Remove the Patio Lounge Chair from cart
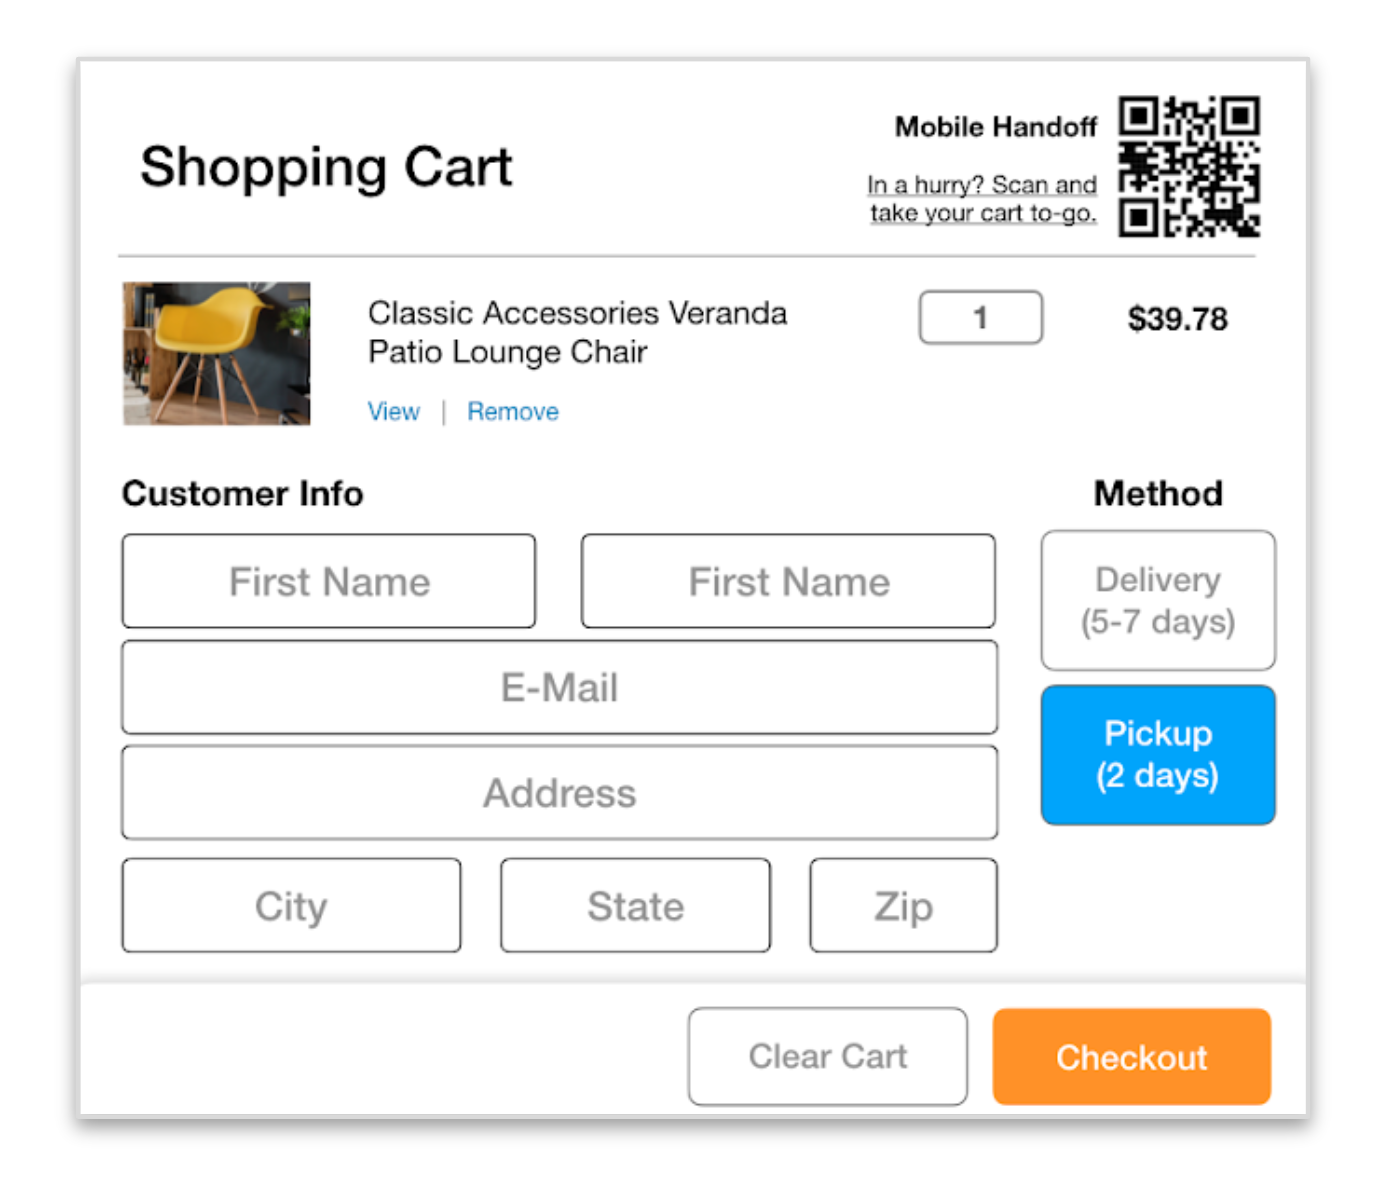 pos(513,411)
